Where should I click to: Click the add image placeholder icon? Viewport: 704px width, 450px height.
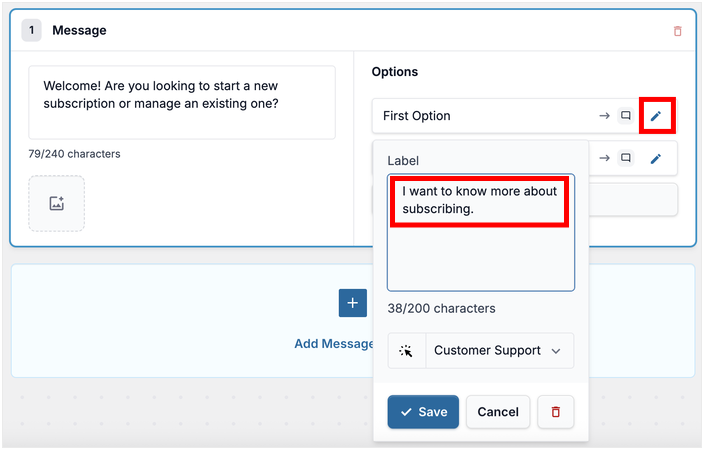pos(57,203)
